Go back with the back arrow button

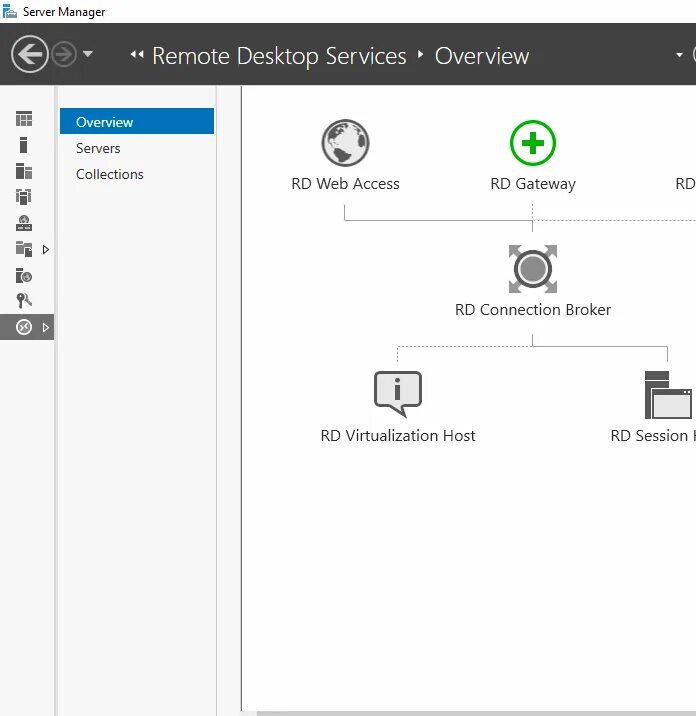tap(30, 55)
